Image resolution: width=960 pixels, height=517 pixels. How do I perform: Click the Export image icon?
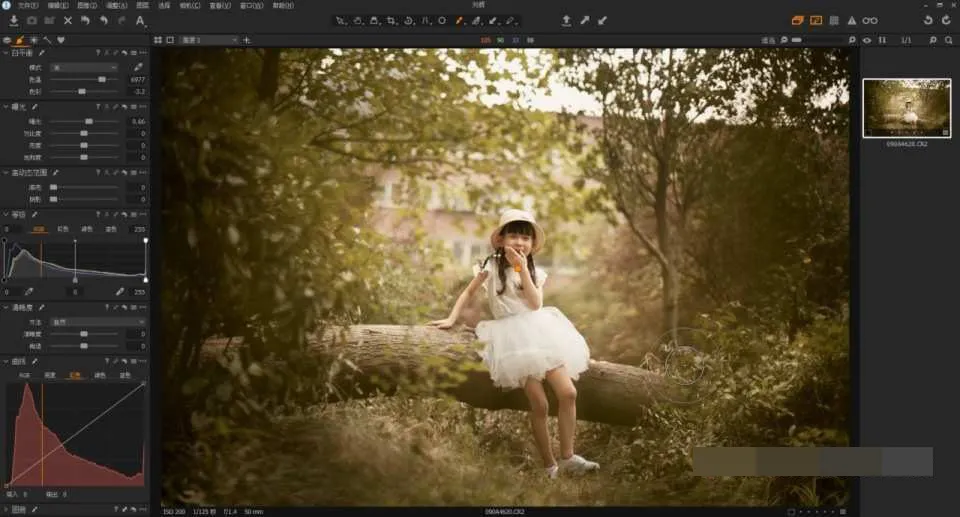tap(566, 21)
